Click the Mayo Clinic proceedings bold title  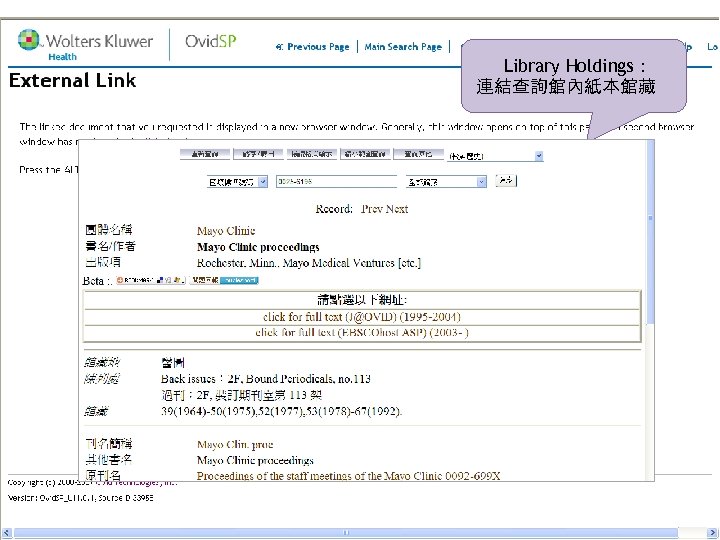tap(258, 247)
